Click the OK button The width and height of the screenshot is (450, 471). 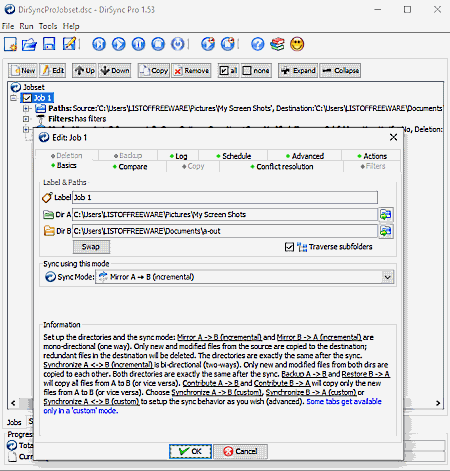(190, 451)
